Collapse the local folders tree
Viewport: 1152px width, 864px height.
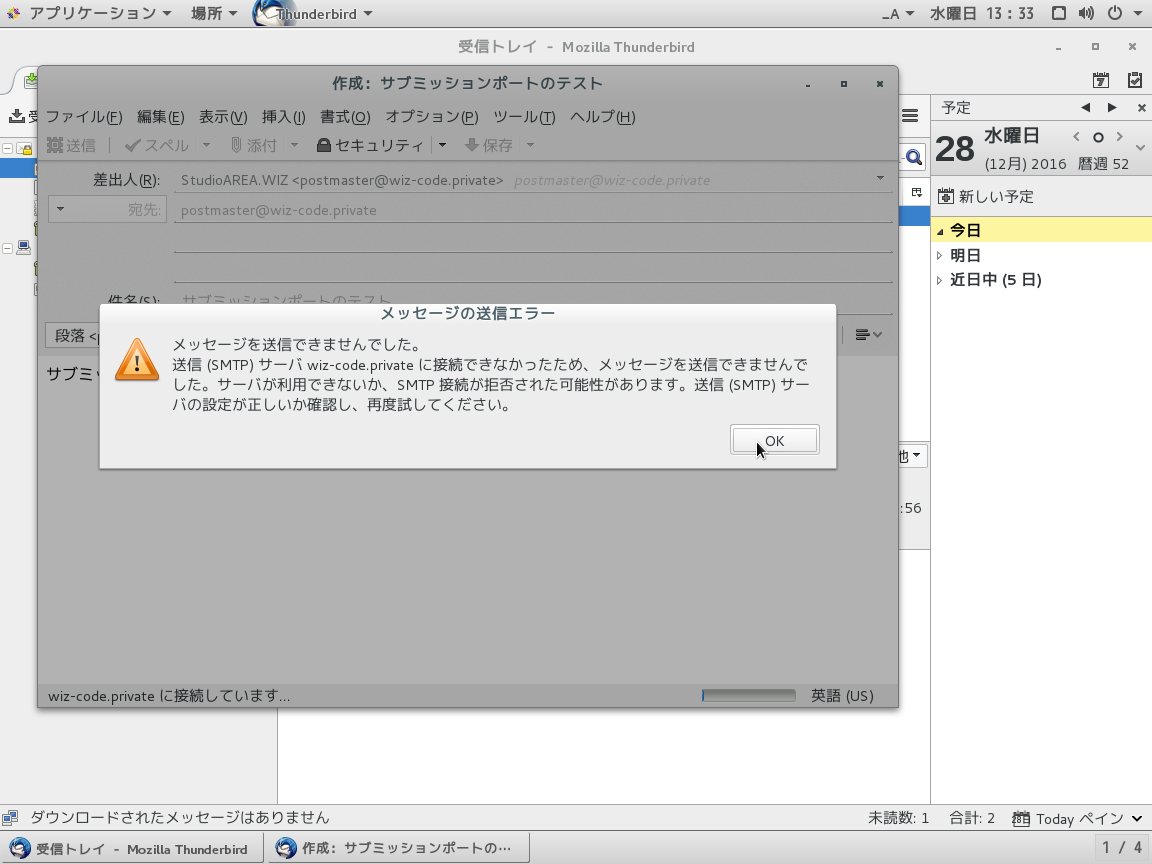pyautogui.click(x=7, y=248)
